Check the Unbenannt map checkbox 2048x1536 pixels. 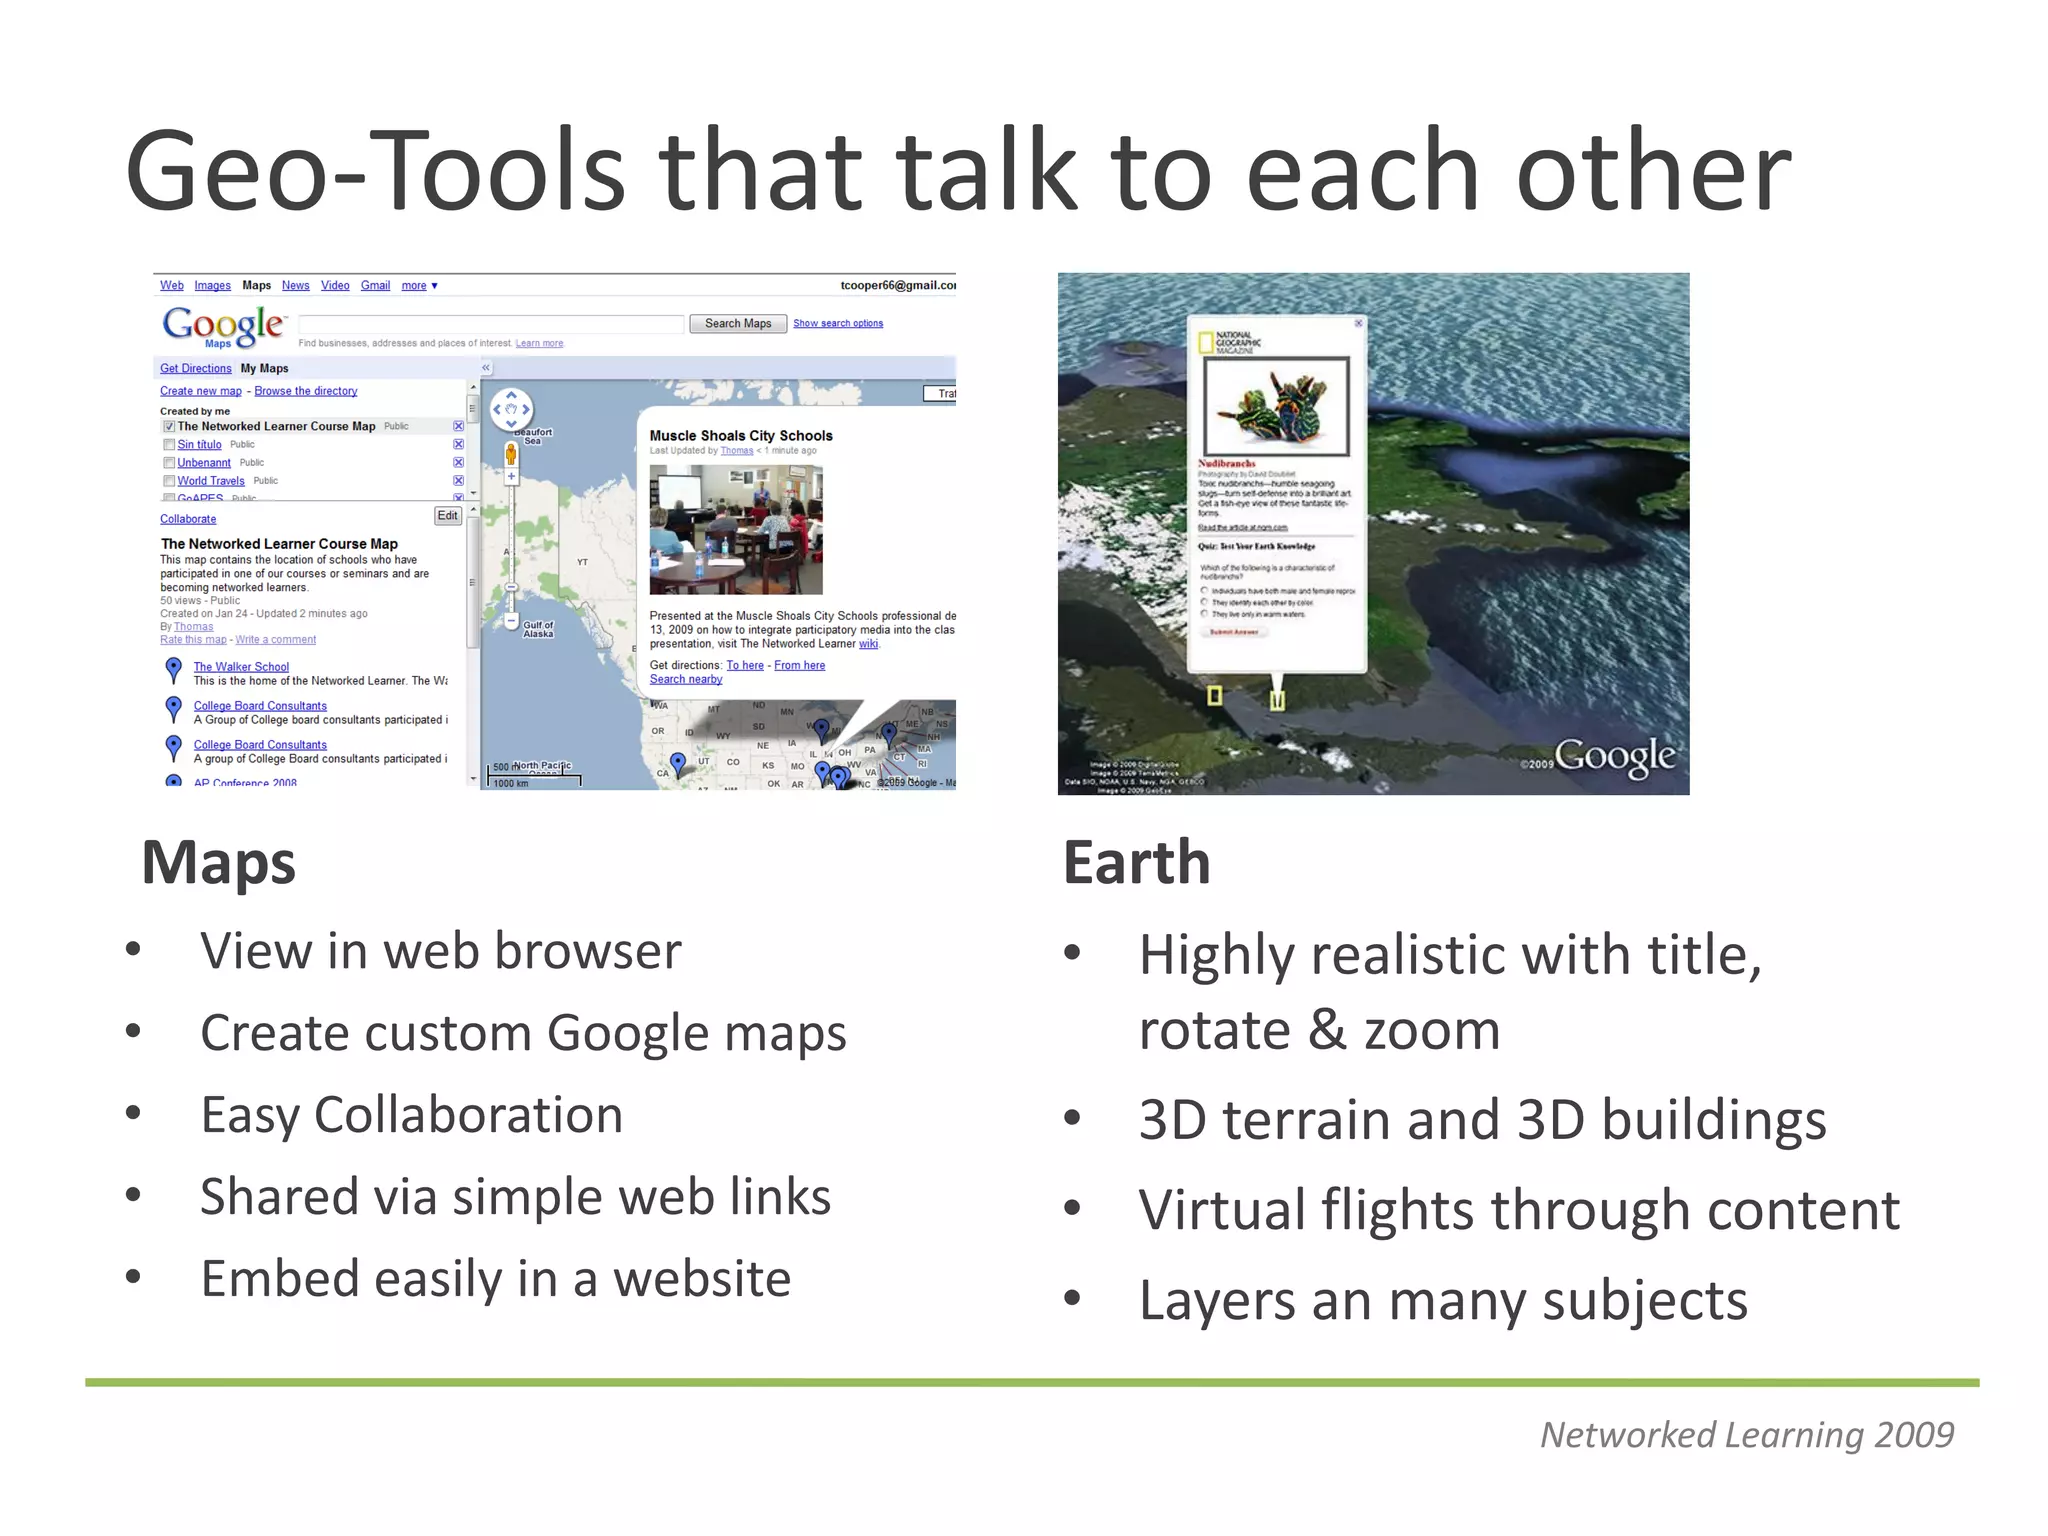tap(169, 463)
